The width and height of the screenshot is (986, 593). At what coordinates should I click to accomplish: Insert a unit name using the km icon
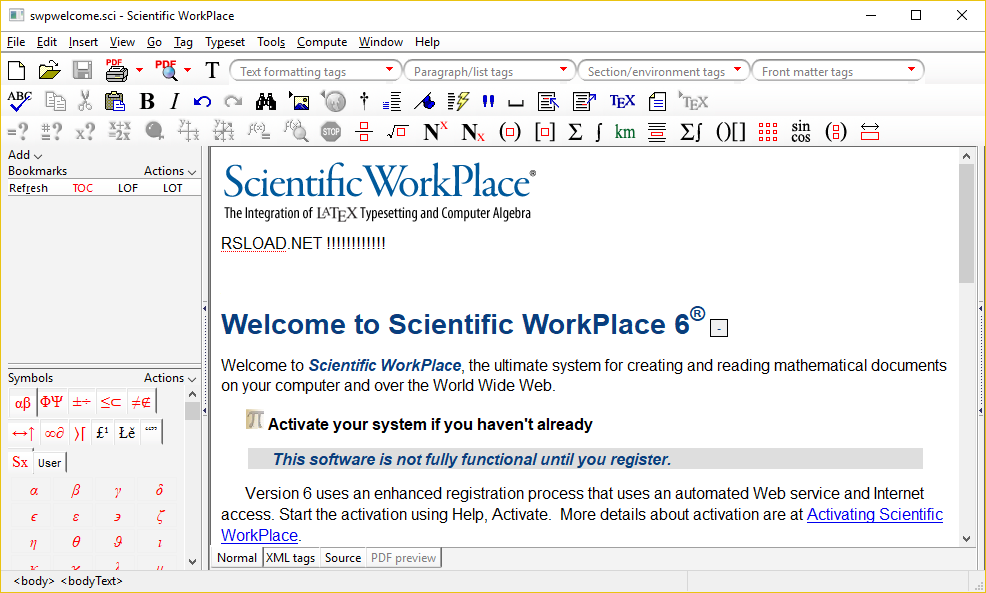click(x=624, y=131)
